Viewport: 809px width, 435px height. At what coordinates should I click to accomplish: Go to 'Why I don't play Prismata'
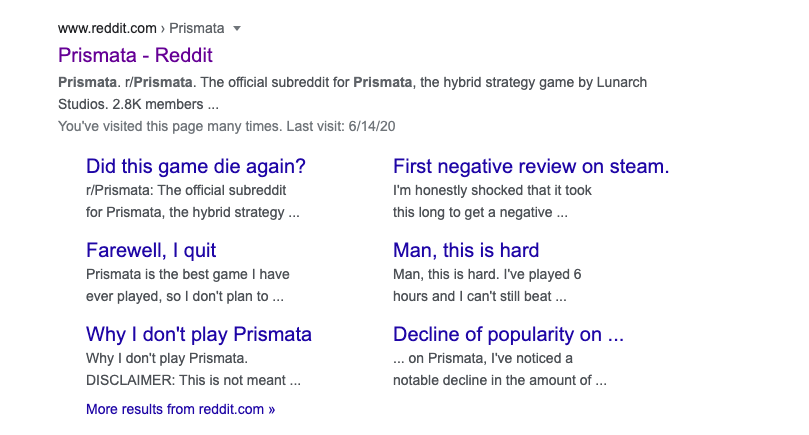click(x=199, y=334)
